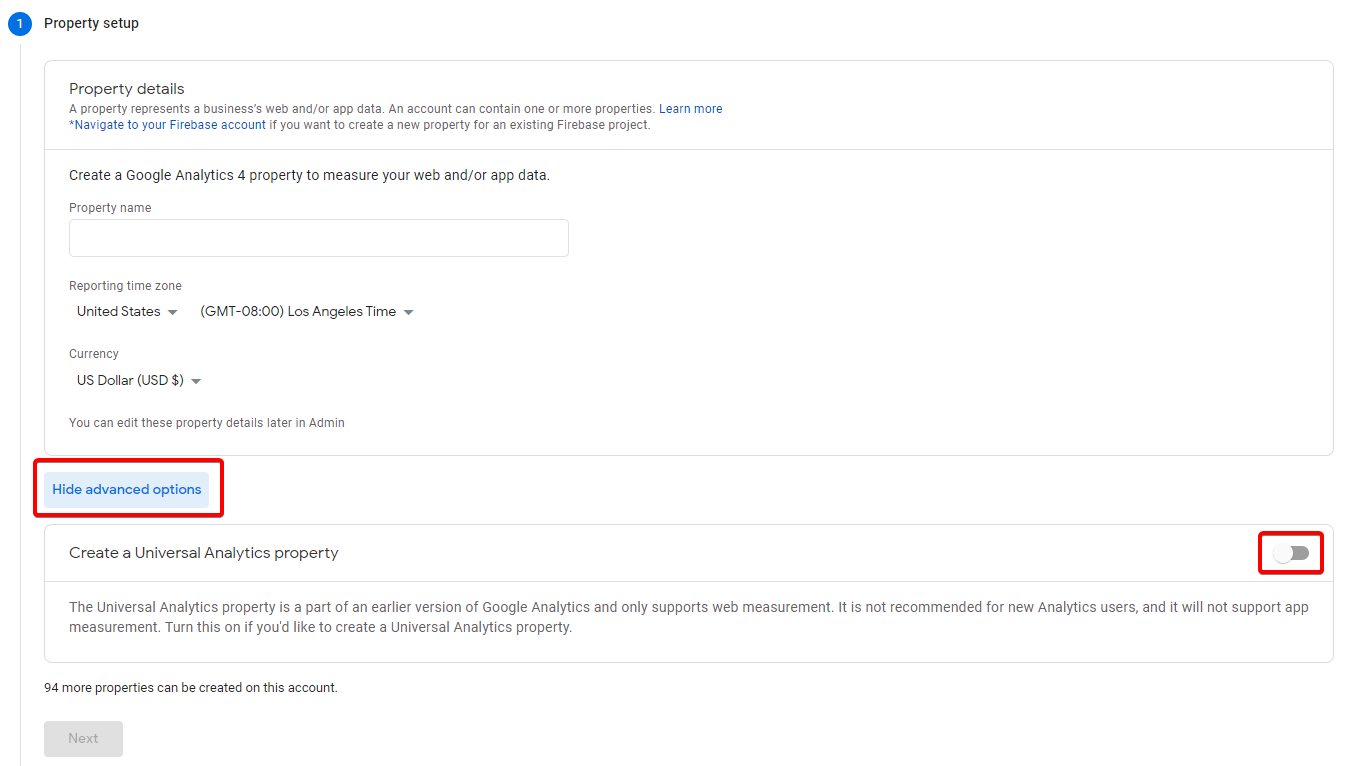Click inside the Property name field
This screenshot has height=766, width=1352.
click(x=318, y=238)
